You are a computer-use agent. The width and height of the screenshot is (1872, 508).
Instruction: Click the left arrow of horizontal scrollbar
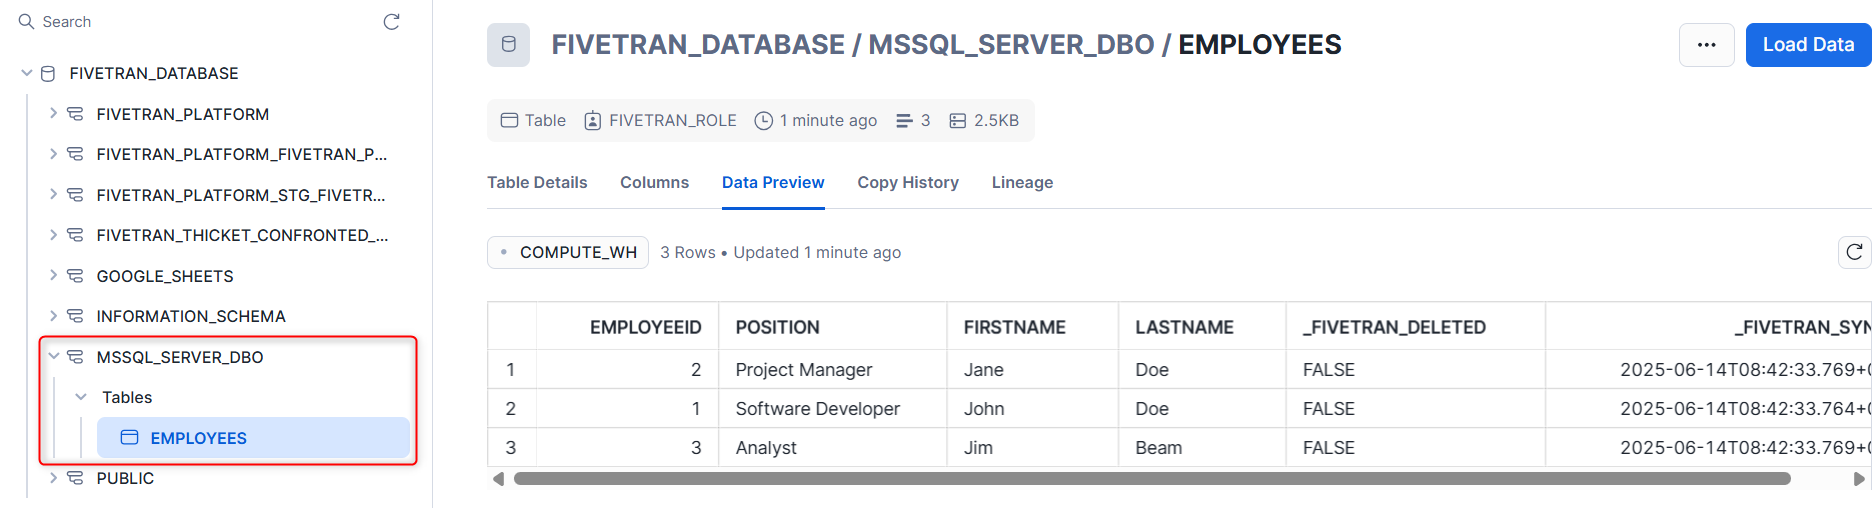[x=498, y=479]
